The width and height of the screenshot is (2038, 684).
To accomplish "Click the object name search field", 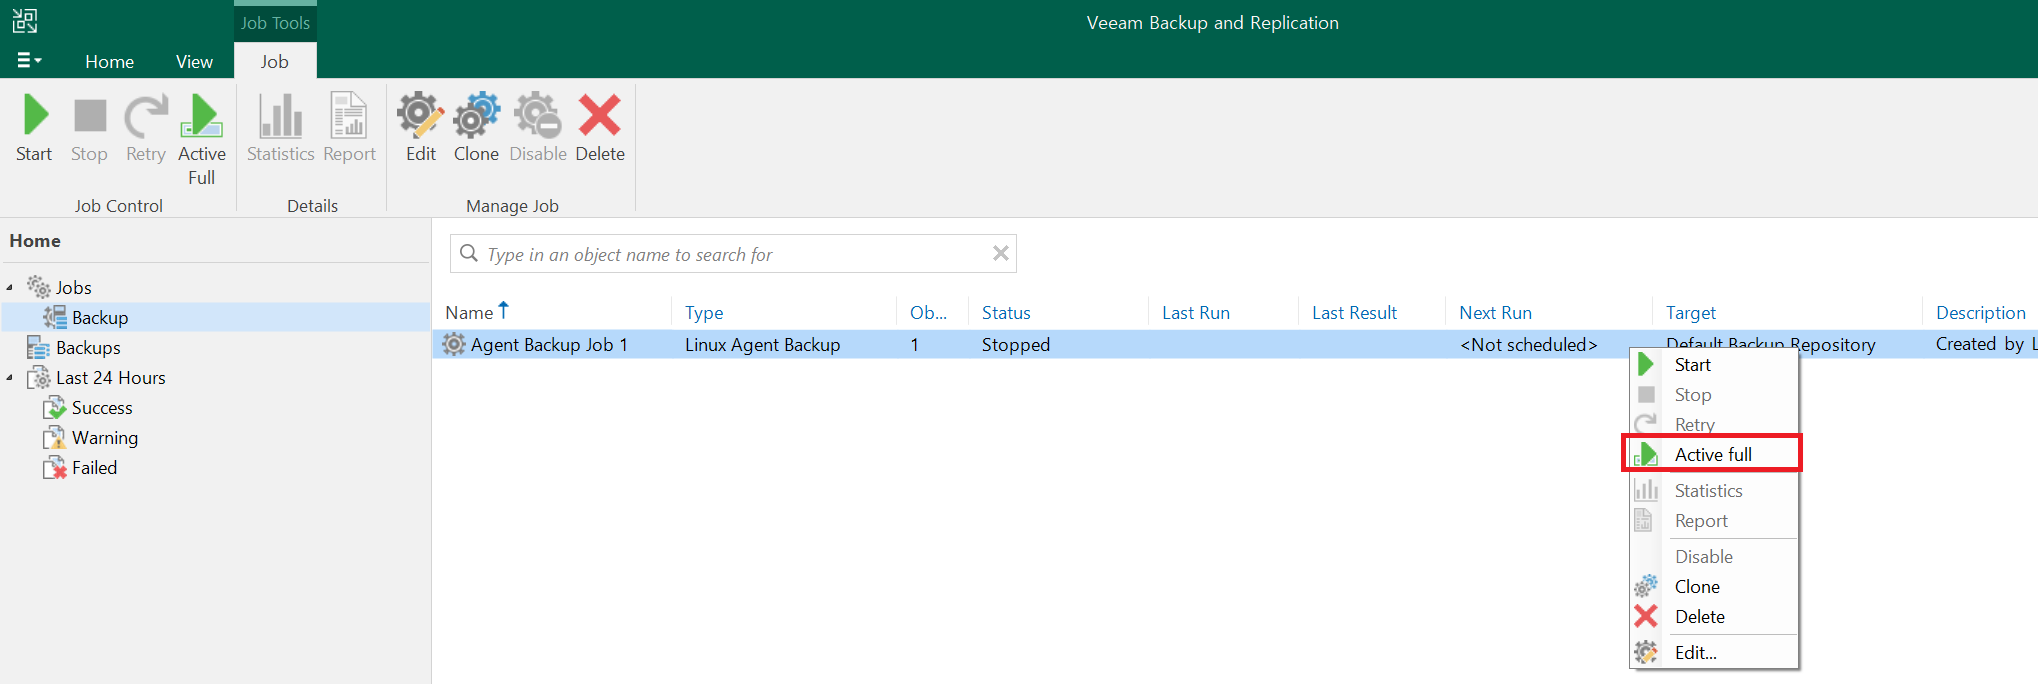I will (733, 254).
